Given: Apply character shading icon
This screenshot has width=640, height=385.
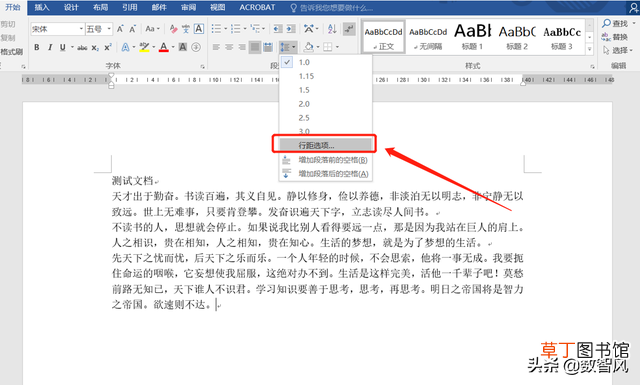Looking at the screenshot, I should pos(183,47).
